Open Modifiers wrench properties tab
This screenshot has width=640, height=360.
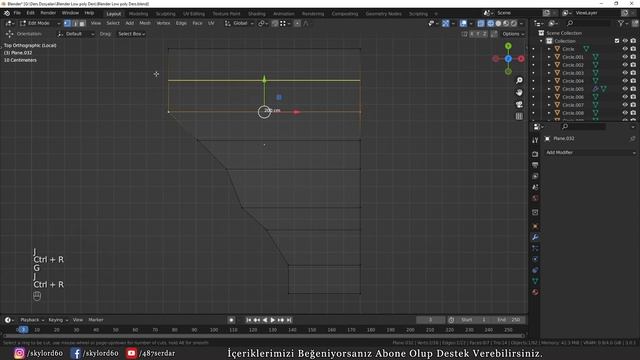535,237
